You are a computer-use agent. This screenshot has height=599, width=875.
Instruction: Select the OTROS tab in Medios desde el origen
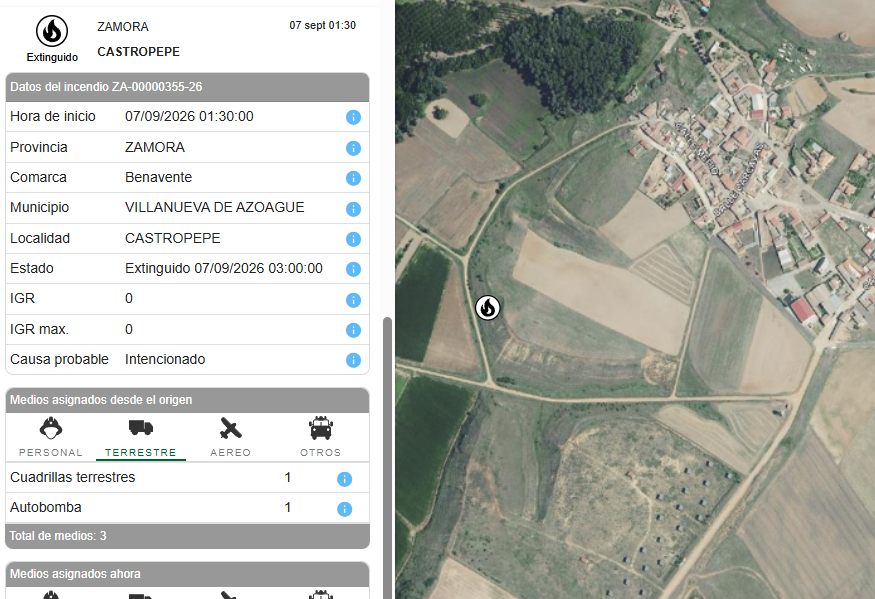[x=320, y=437]
